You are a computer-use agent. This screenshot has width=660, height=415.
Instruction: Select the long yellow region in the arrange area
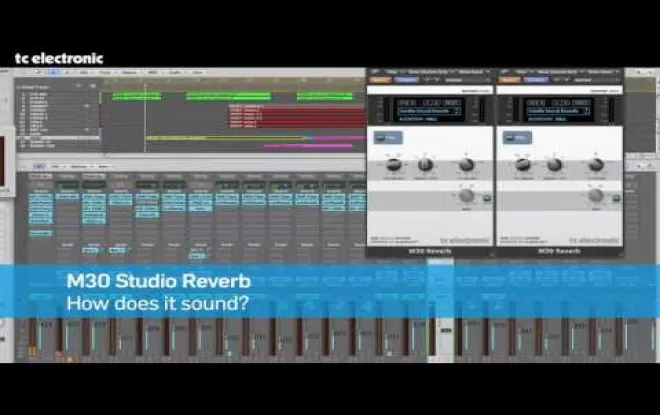(x=227, y=138)
